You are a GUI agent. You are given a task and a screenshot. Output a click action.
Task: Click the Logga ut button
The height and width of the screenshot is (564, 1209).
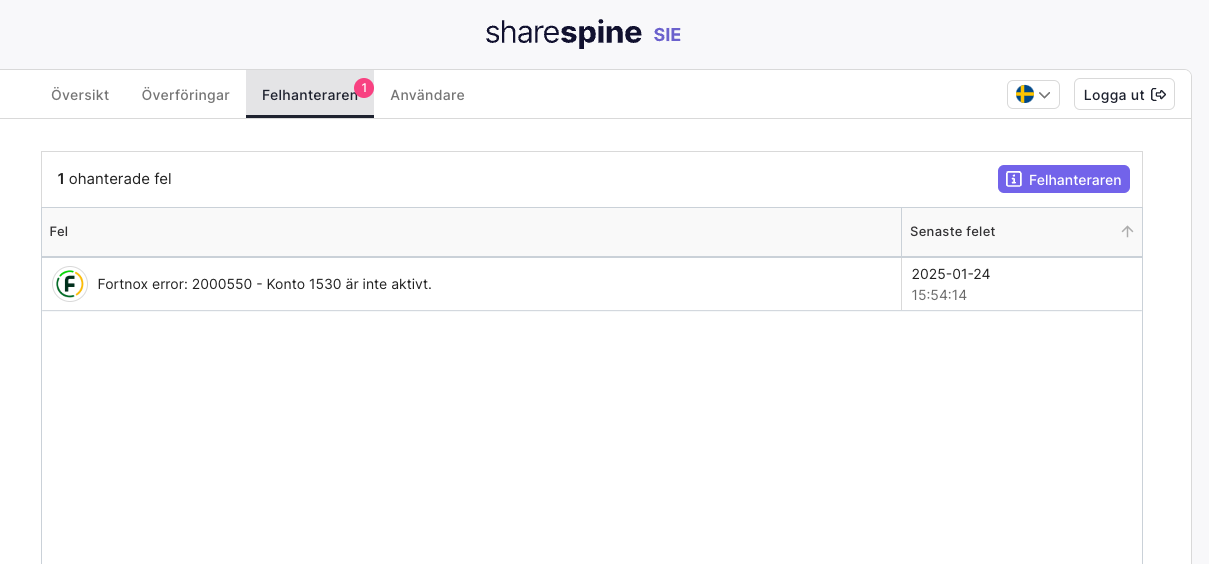(1124, 95)
